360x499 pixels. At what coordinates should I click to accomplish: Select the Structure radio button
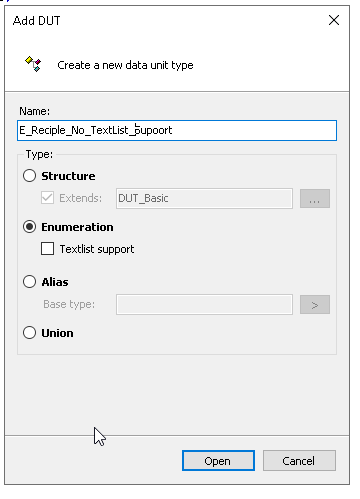pos(29,176)
